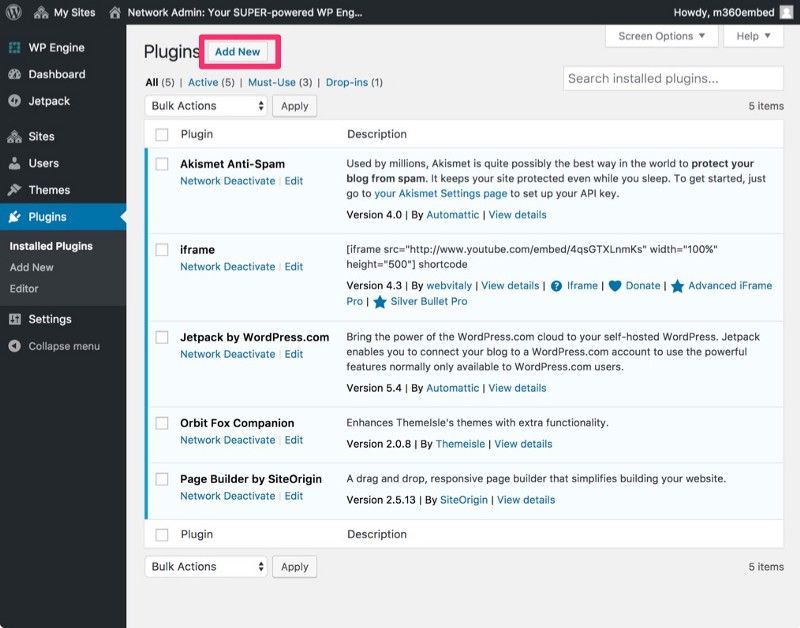Viewport: 800px width, 628px height.
Task: Network Deactivate Jetpack by WordPress.com
Action: 228,354
